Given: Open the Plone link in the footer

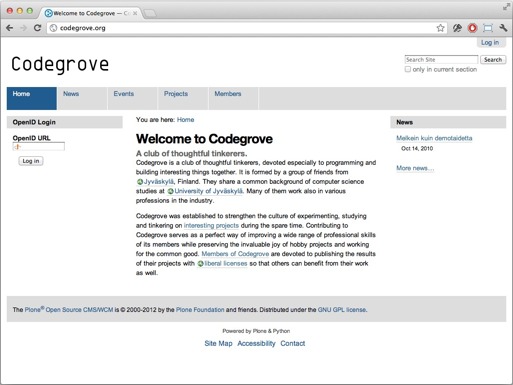Looking at the screenshot, I should (x=32, y=310).
